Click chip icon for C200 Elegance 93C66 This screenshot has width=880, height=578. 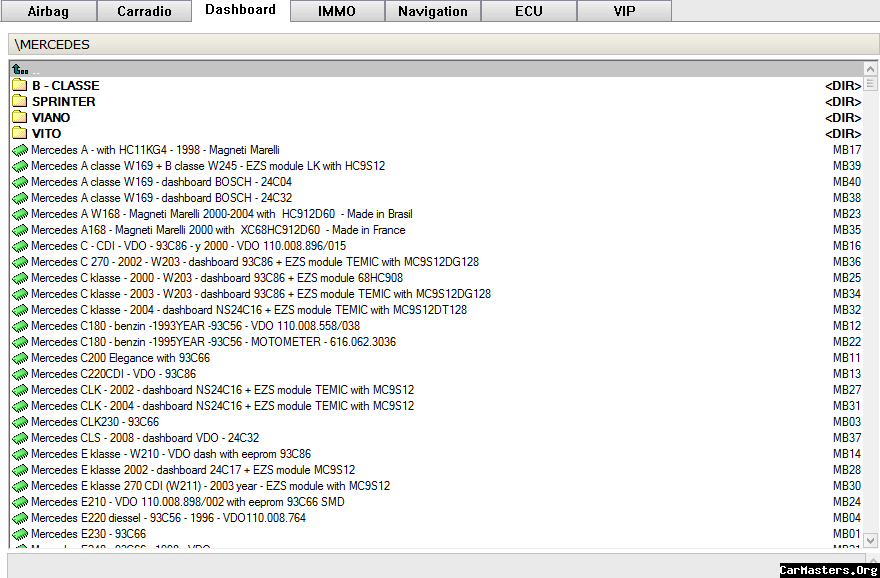pyautogui.click(x=20, y=358)
